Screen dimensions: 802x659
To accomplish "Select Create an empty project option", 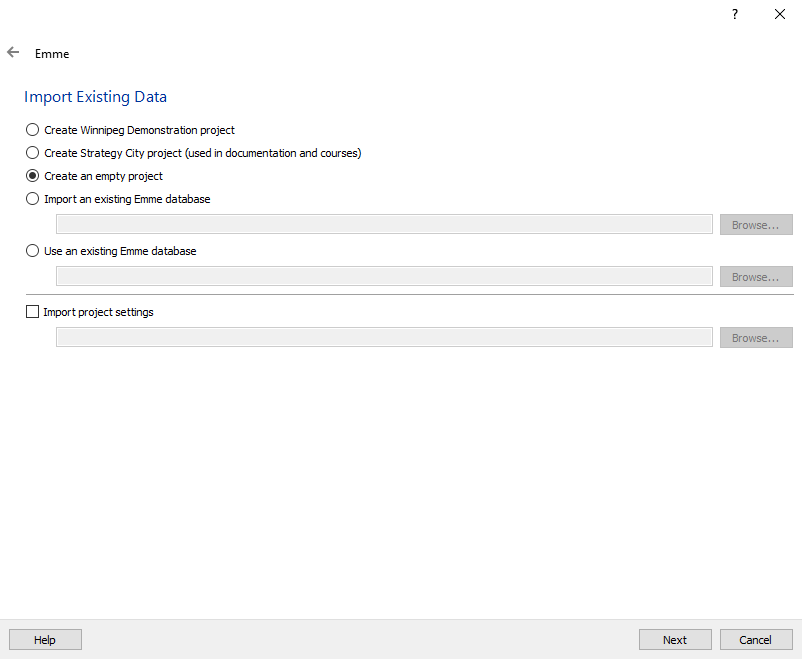I will point(33,176).
